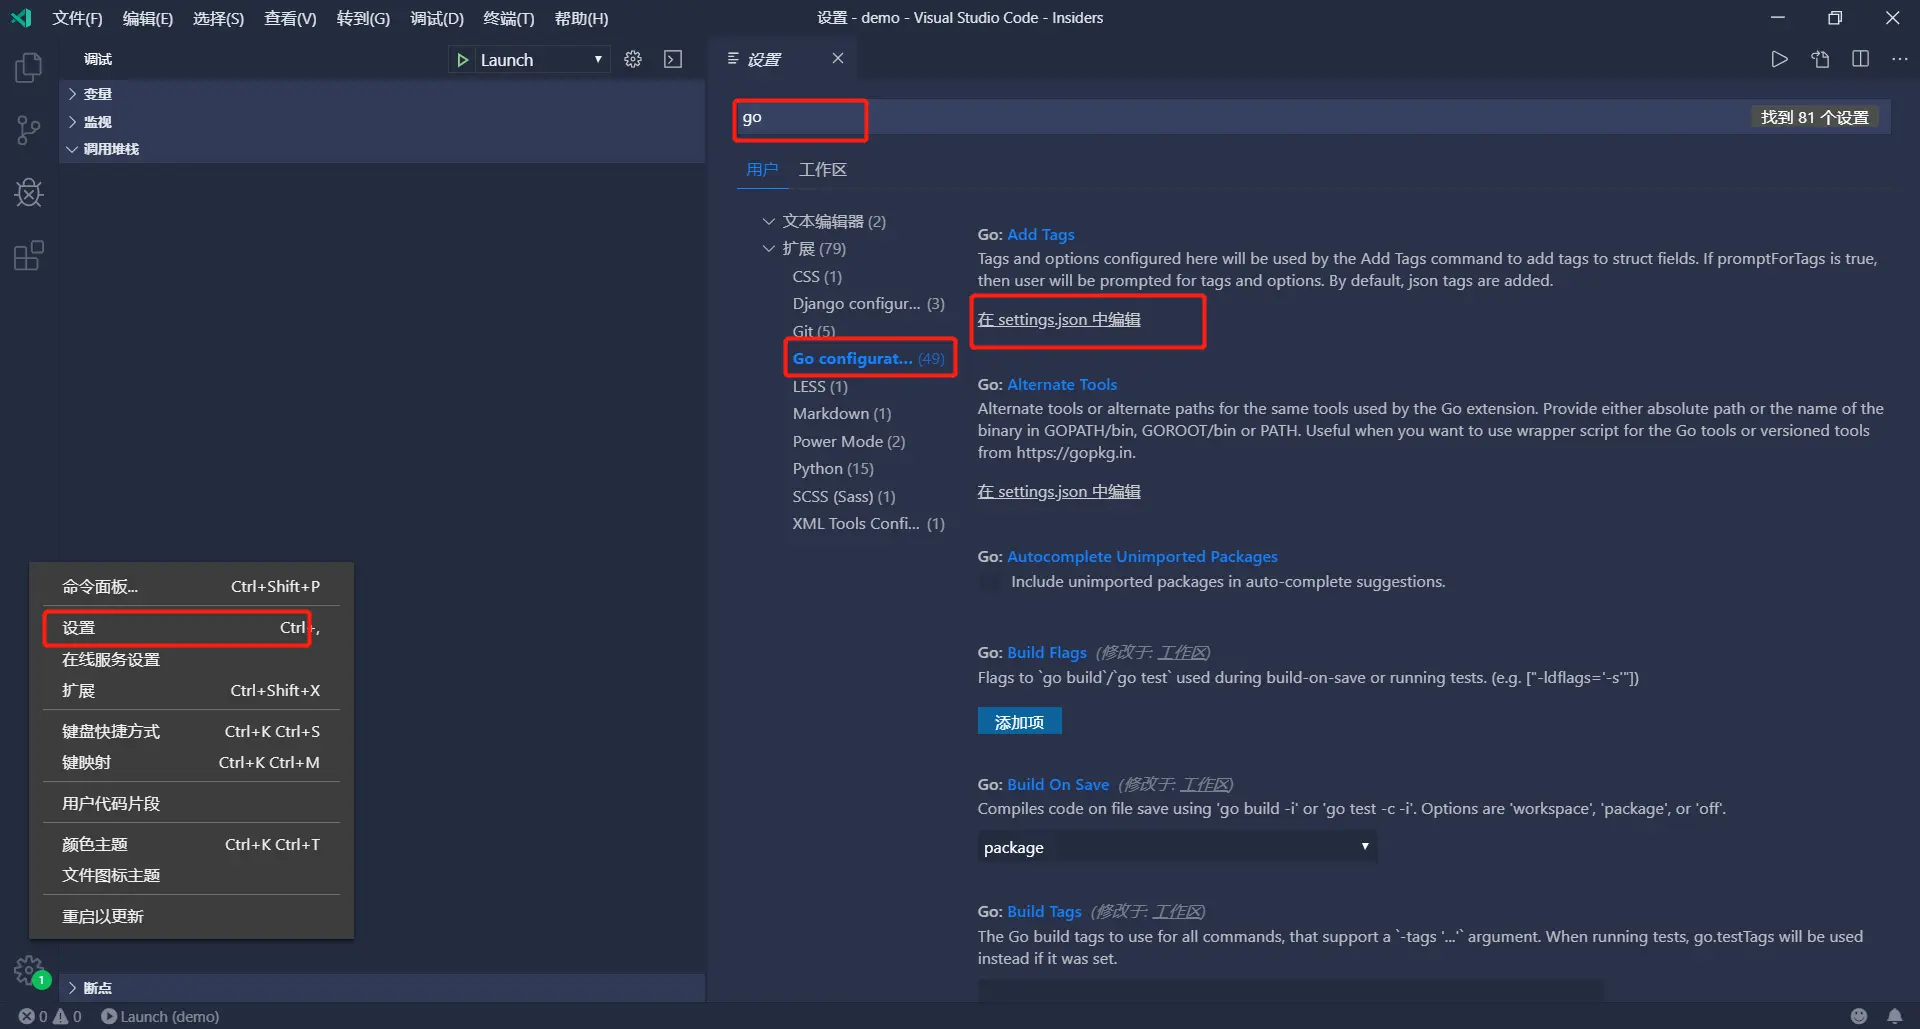Select Django configuration in settings tree
The height and width of the screenshot is (1029, 1920).
point(869,304)
